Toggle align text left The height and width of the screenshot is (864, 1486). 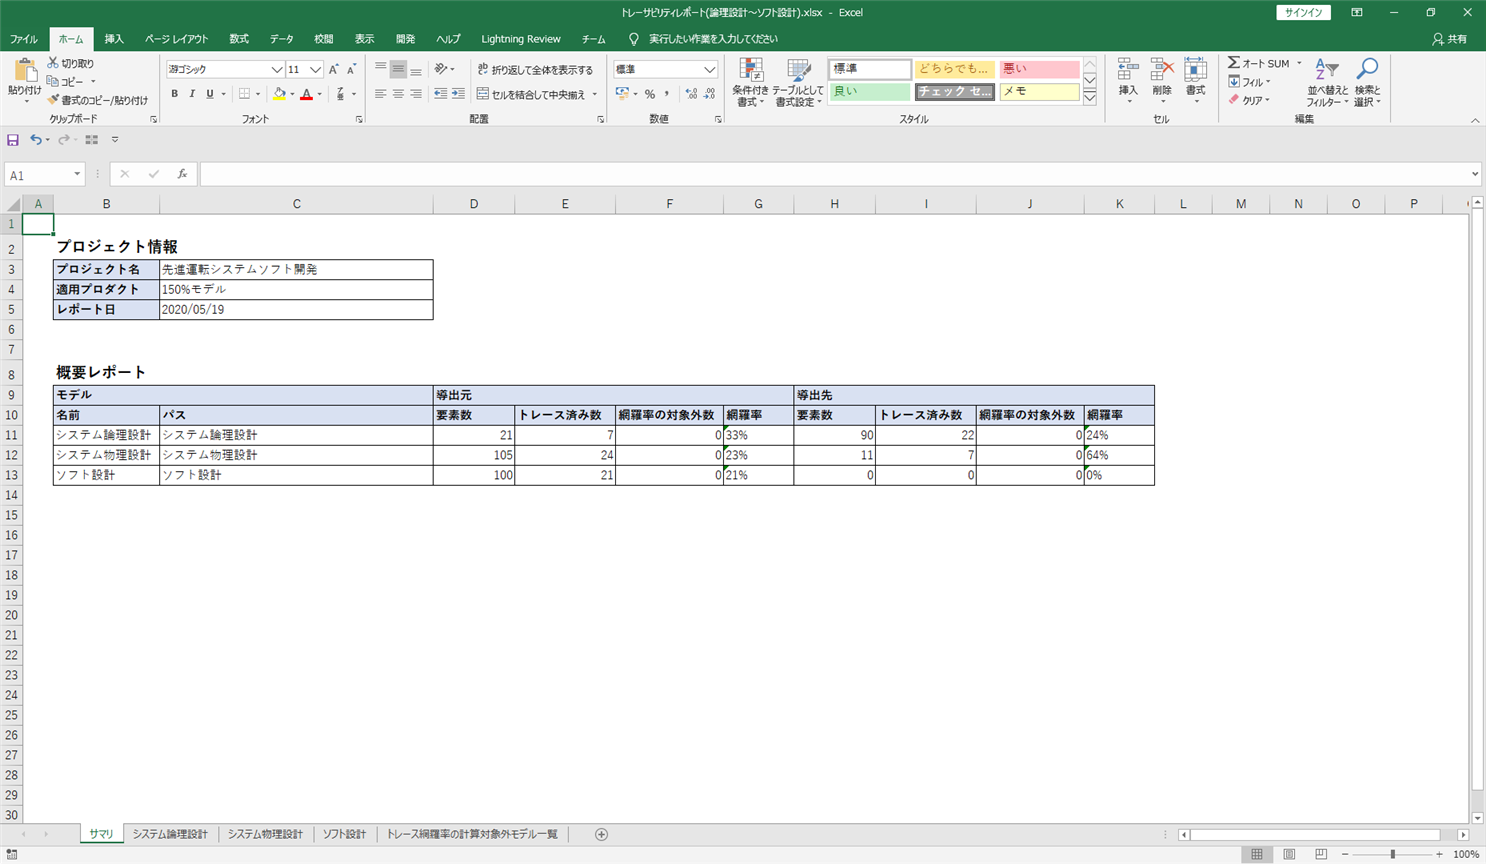[380, 94]
